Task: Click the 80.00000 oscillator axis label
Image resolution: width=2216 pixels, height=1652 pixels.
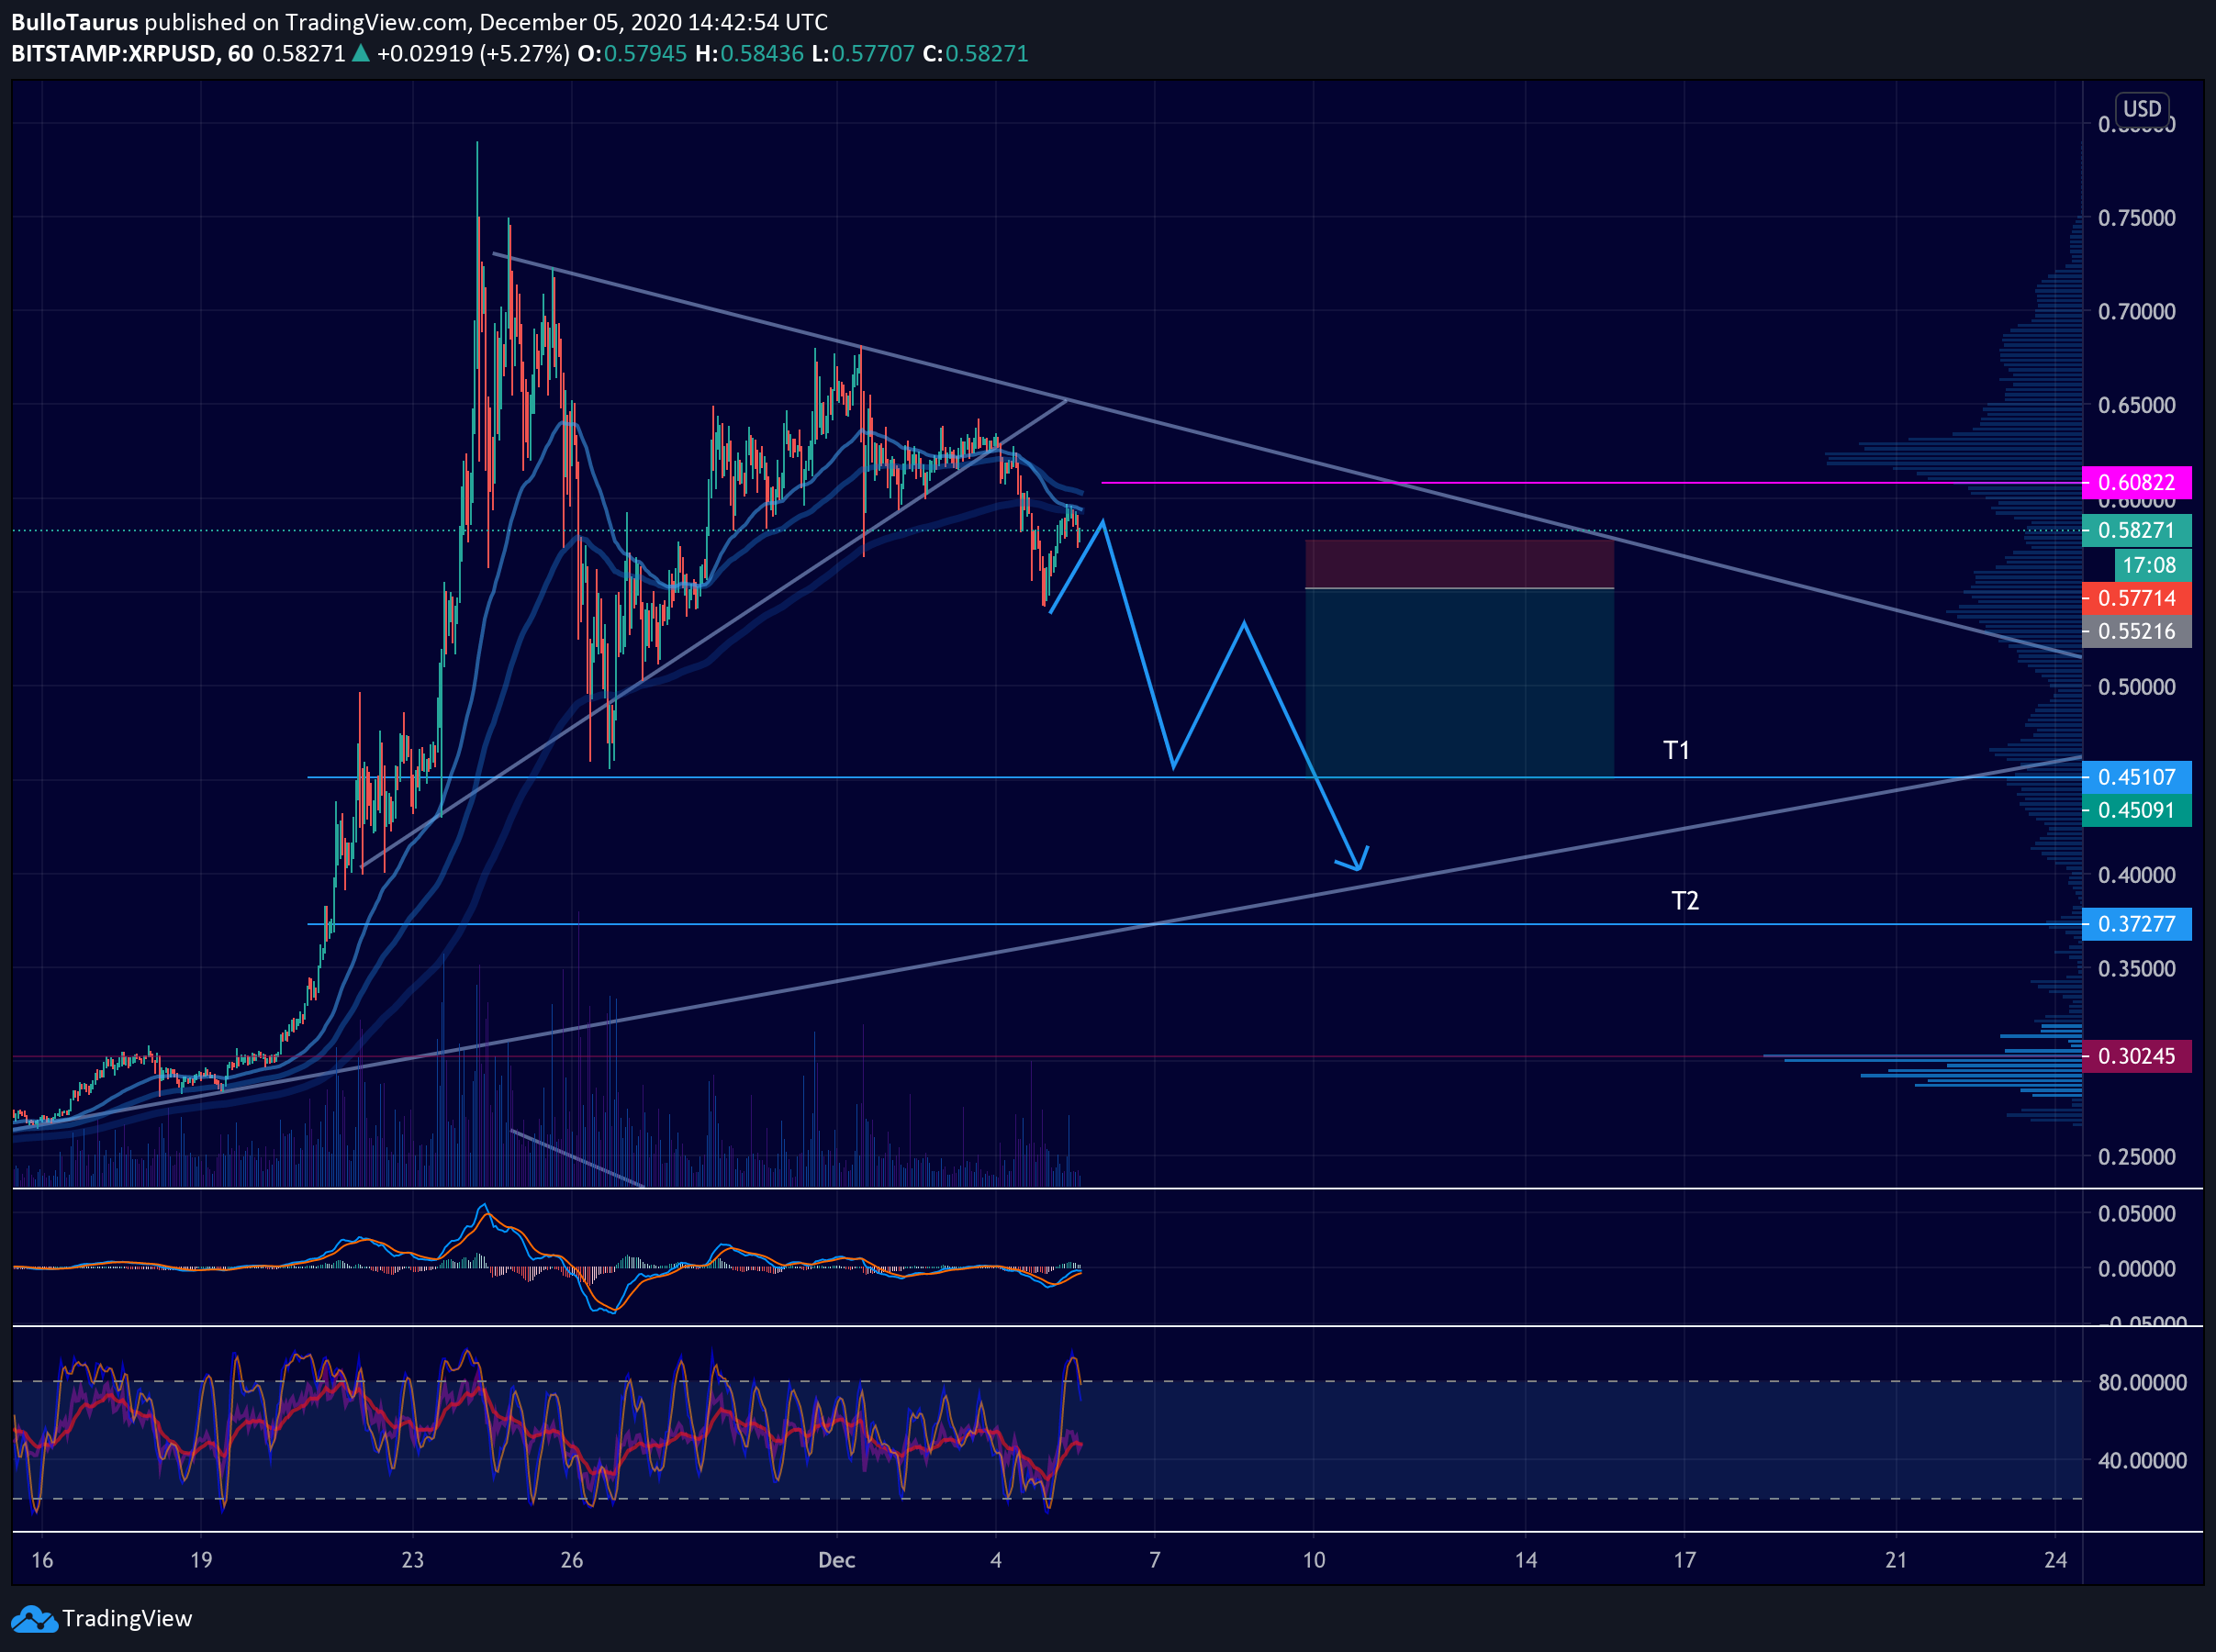Action: click(x=2143, y=1383)
